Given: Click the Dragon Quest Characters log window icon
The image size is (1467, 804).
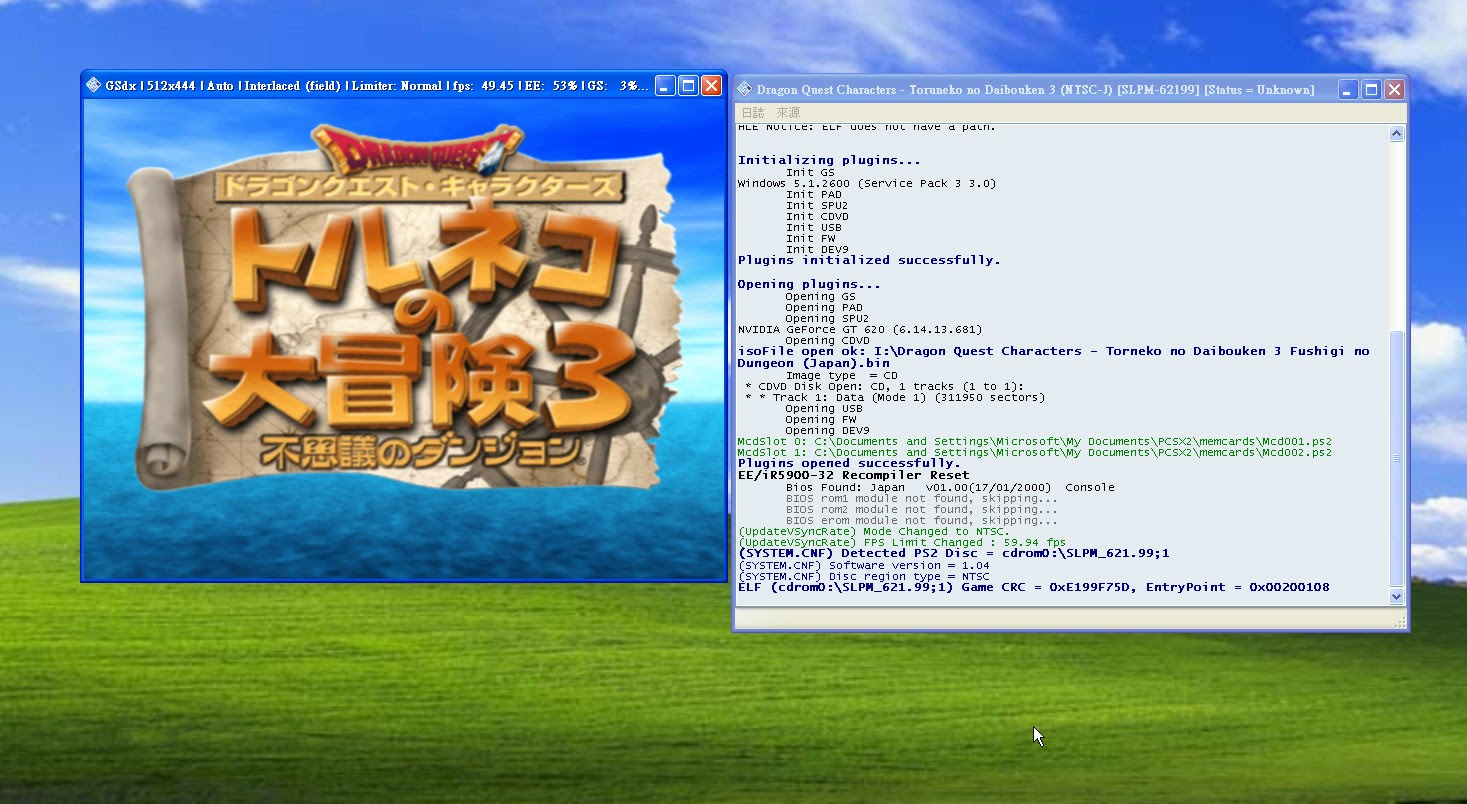Looking at the screenshot, I should [x=745, y=90].
